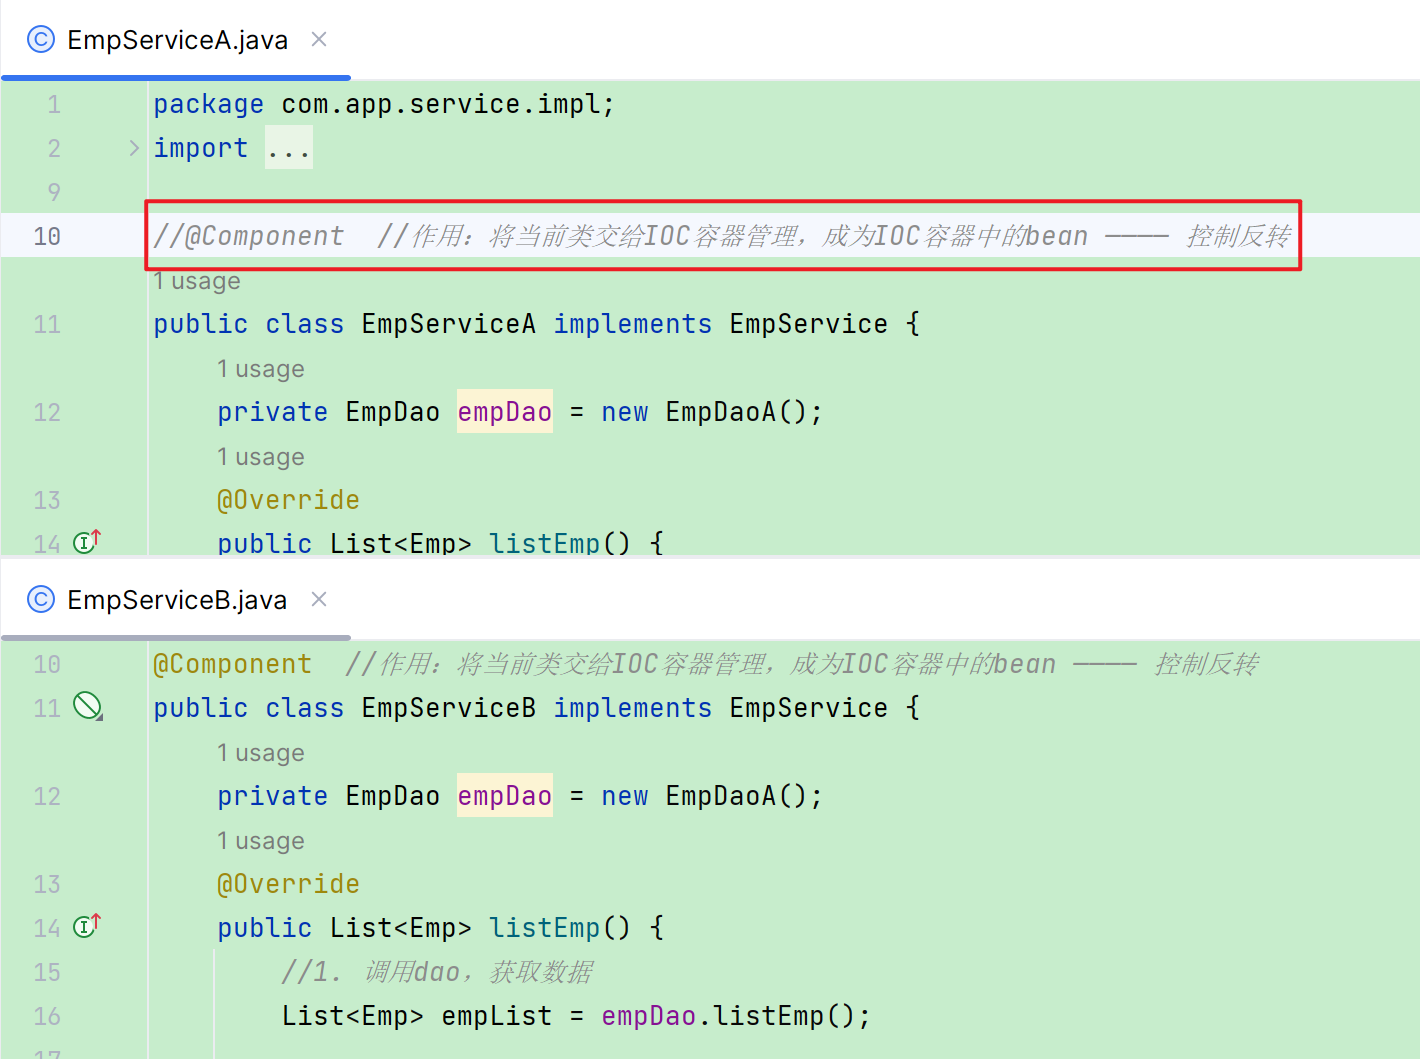1420x1059 pixels.
Task: Open '1 usage' hint above empDao in EmpServiceA
Action: 261,369
